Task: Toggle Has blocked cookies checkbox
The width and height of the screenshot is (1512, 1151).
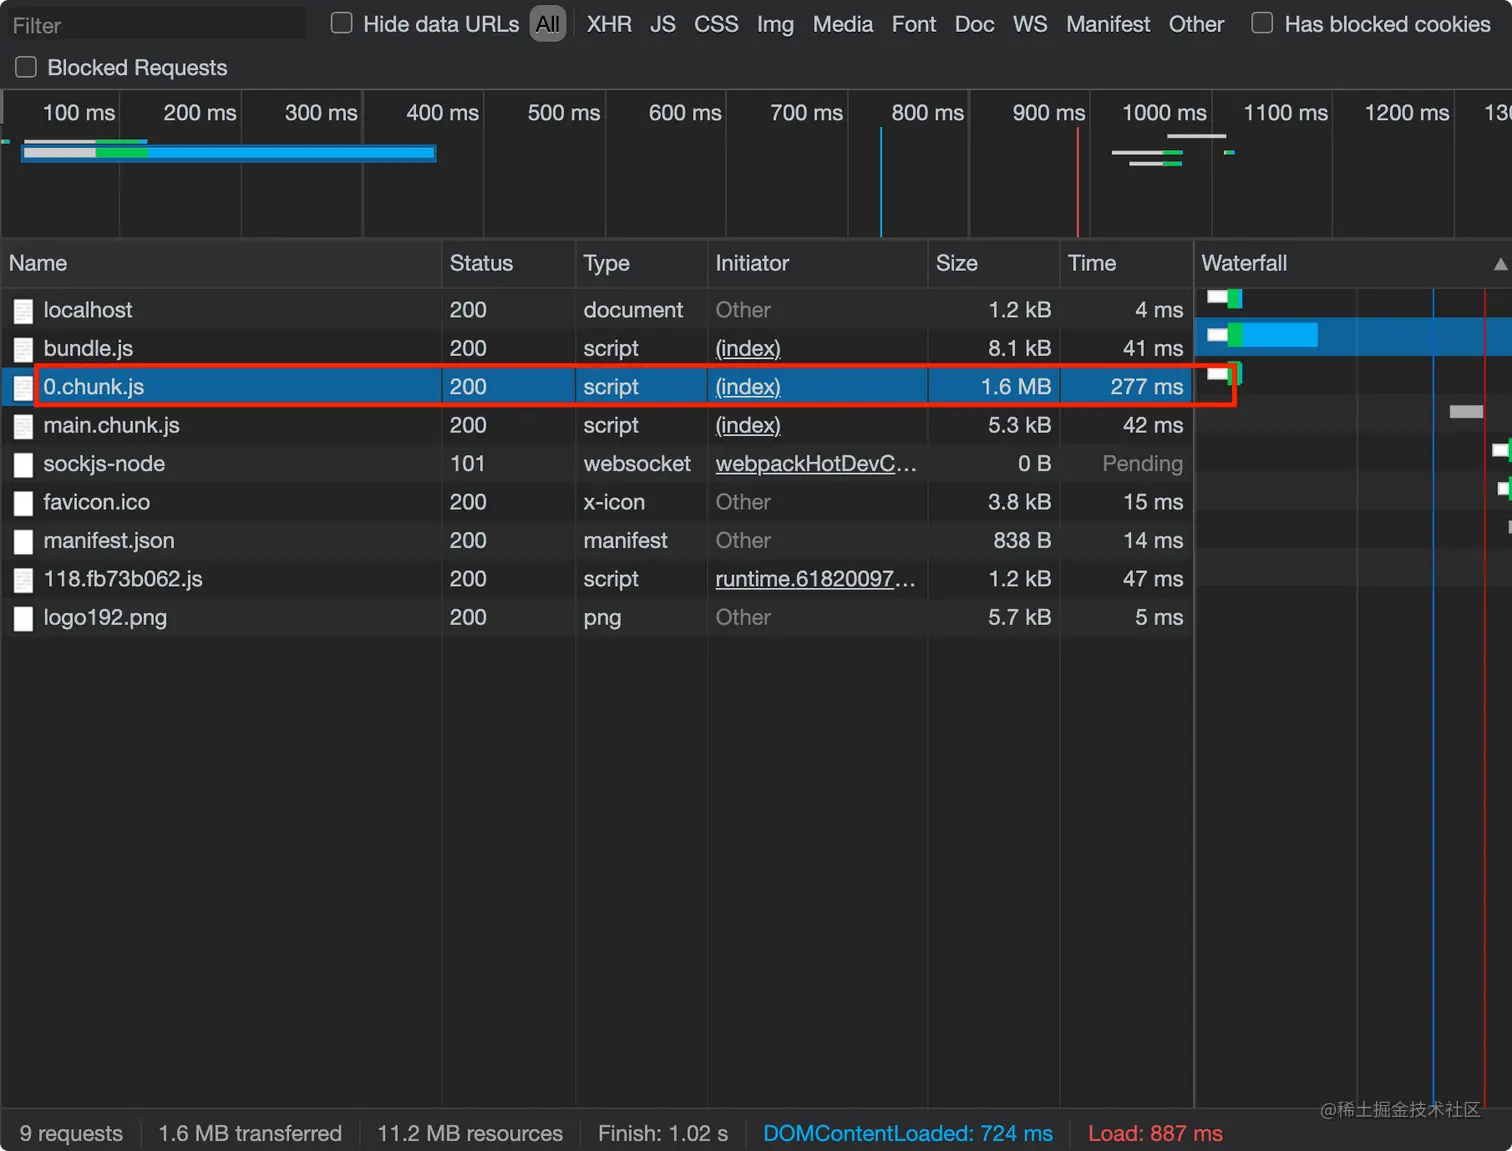Action: pos(1263,23)
